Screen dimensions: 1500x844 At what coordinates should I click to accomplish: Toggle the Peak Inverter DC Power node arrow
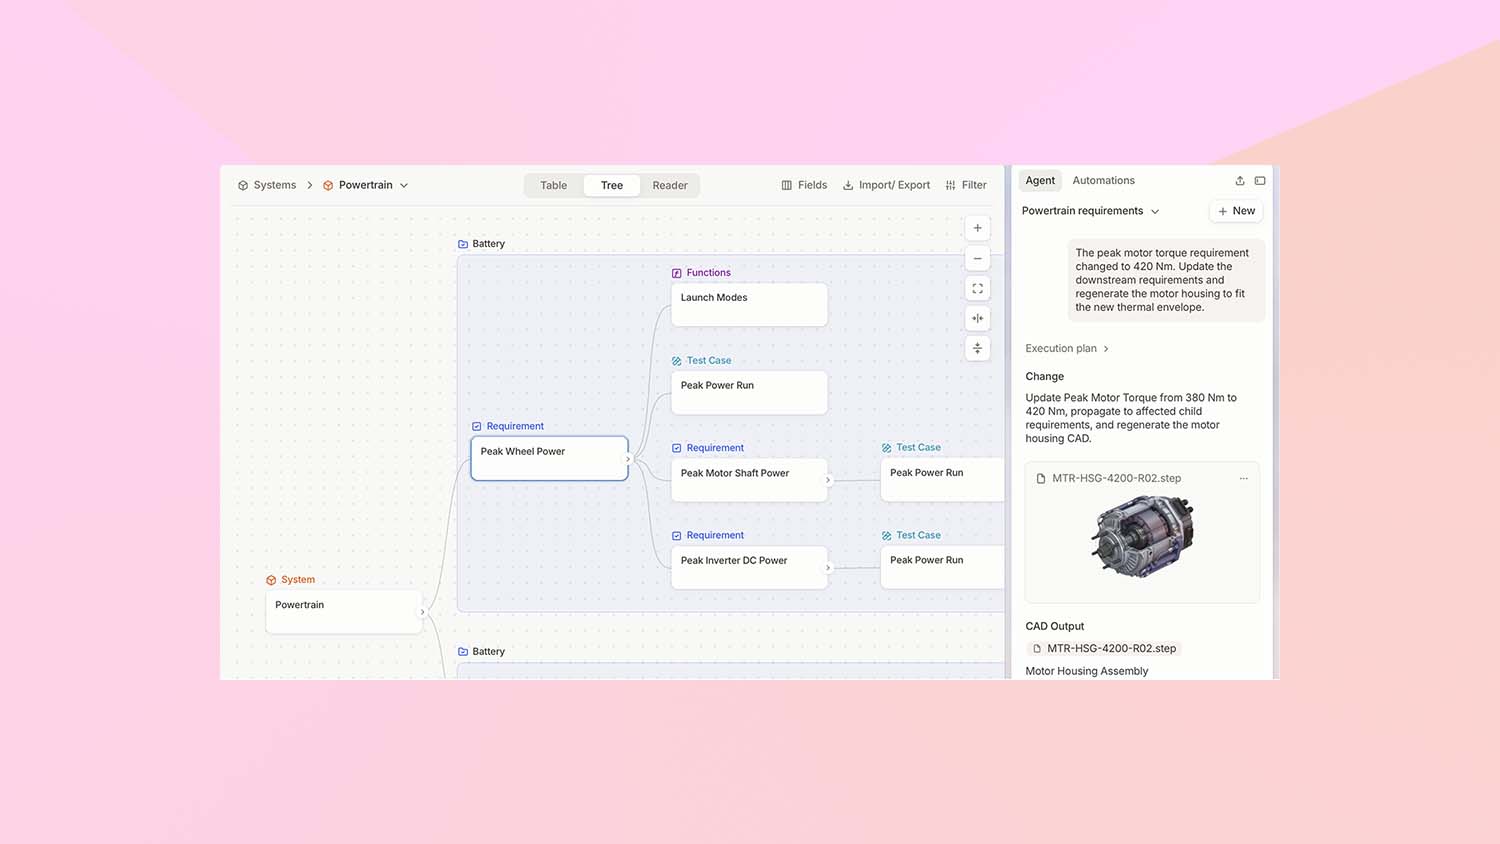(x=828, y=568)
